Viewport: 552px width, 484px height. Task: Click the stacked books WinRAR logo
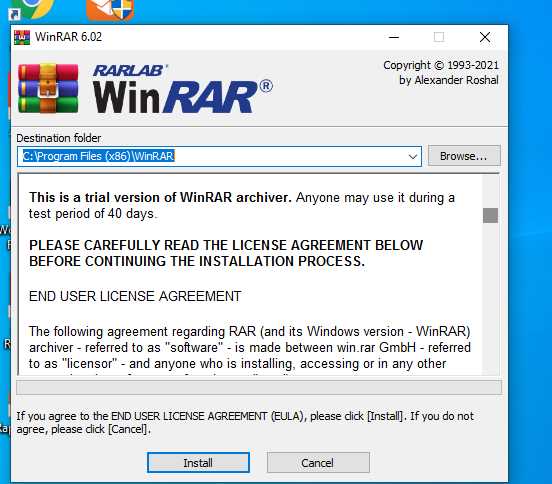pos(48,88)
